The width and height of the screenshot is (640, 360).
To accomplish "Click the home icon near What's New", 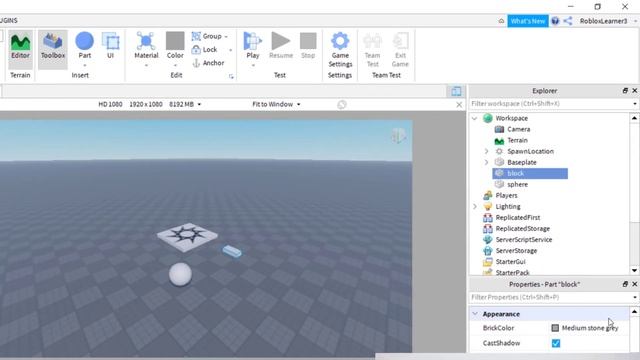I will (x=501, y=21).
